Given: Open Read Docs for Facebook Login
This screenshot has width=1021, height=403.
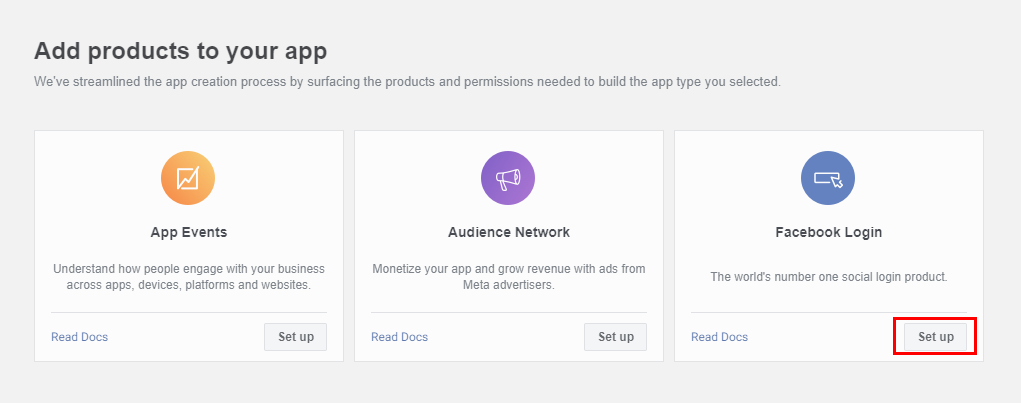Looking at the screenshot, I should click(719, 337).
